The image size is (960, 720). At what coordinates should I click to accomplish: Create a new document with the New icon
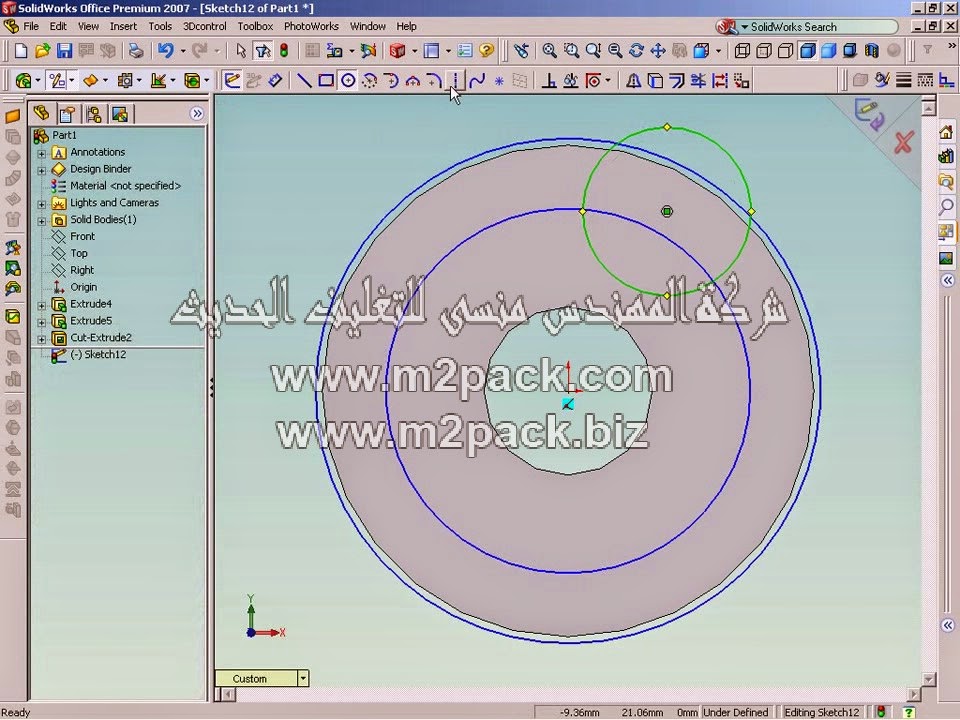[x=21, y=51]
